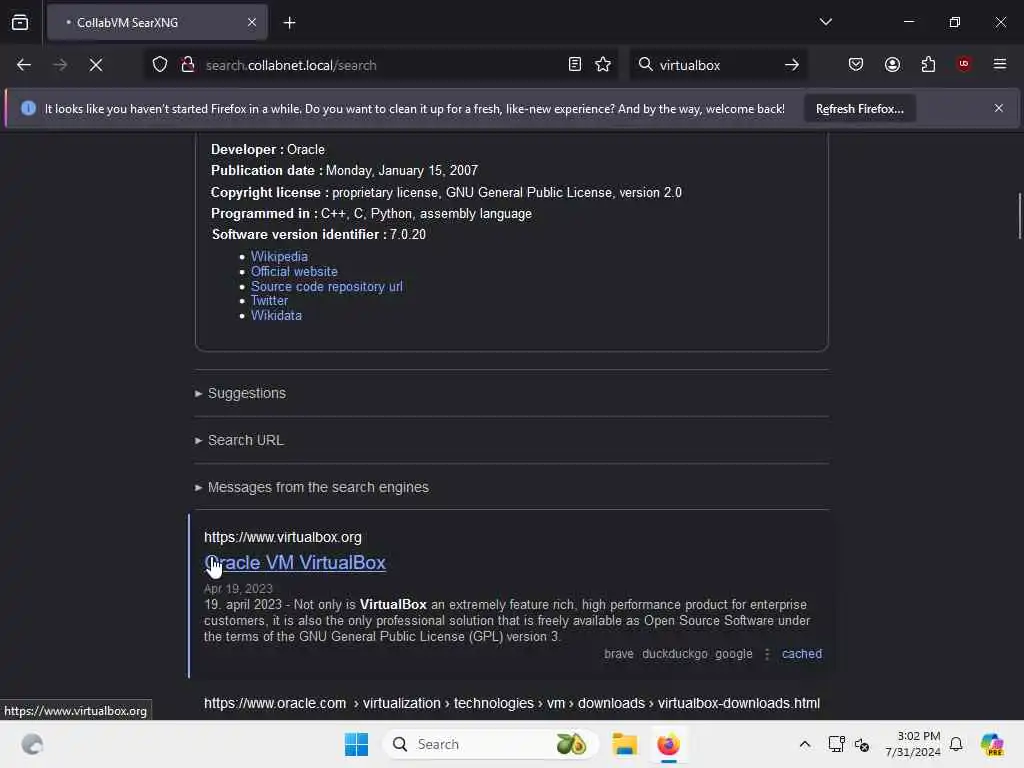
Task: Click the page vertical scrollbar thumb
Action: click(x=1019, y=216)
